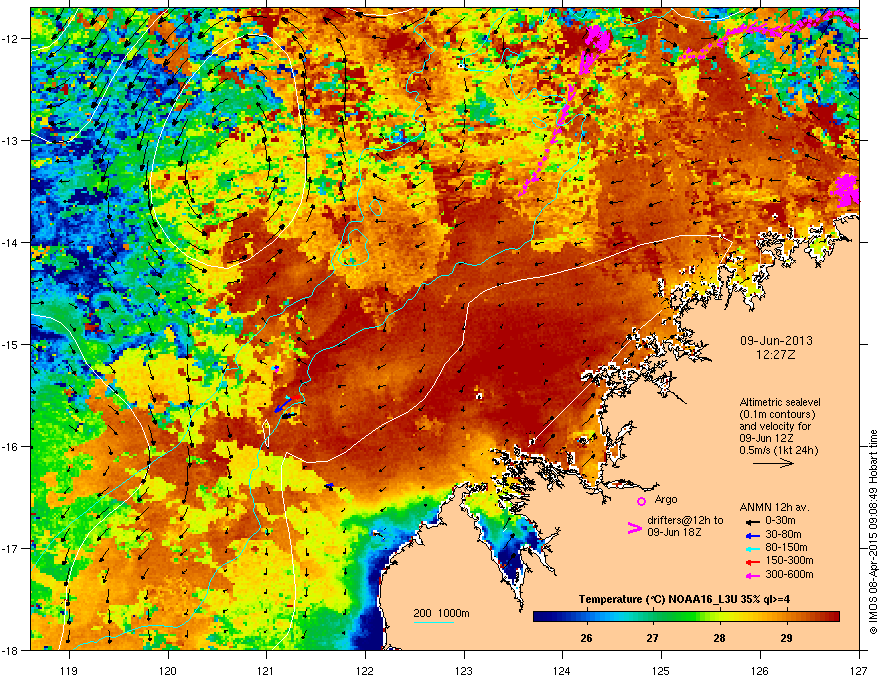Click the 'drifters@12h to' legend label
Screen dimensions: 880x680
pos(685,520)
